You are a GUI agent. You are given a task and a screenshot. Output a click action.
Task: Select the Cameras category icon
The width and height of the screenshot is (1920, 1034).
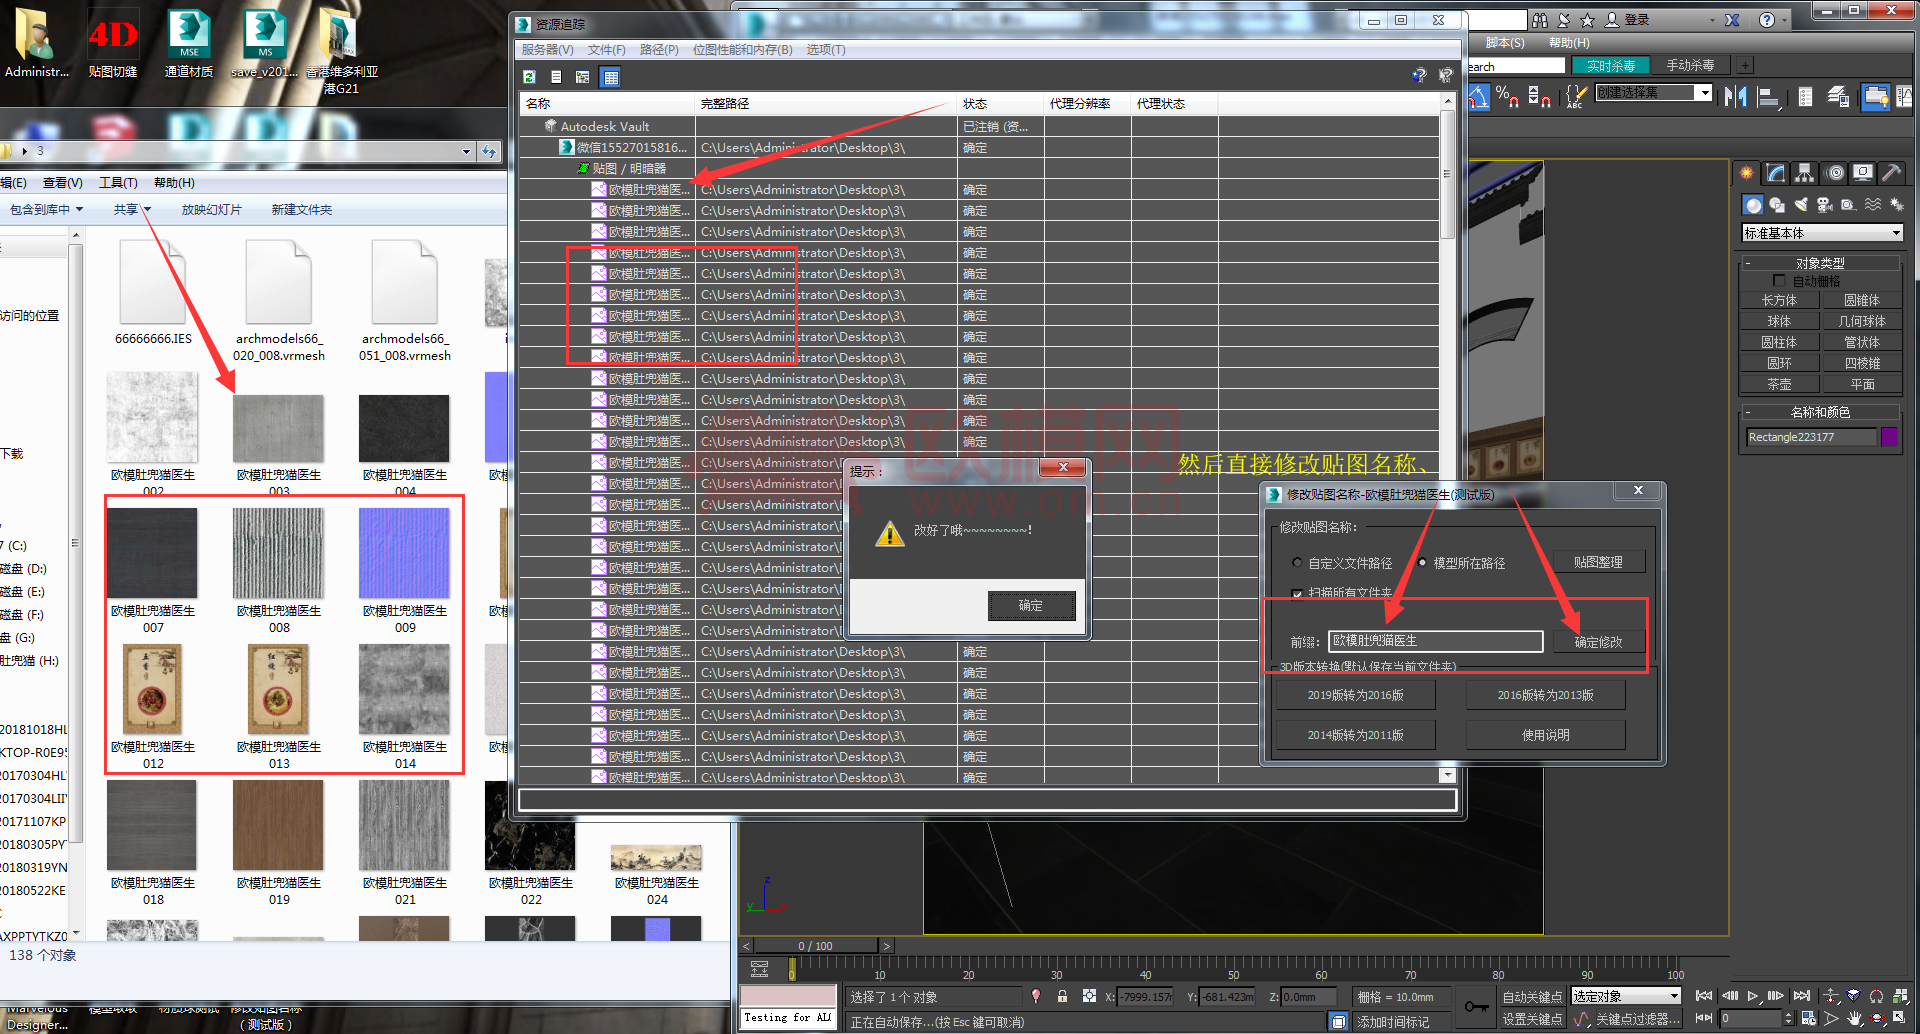click(x=1825, y=205)
